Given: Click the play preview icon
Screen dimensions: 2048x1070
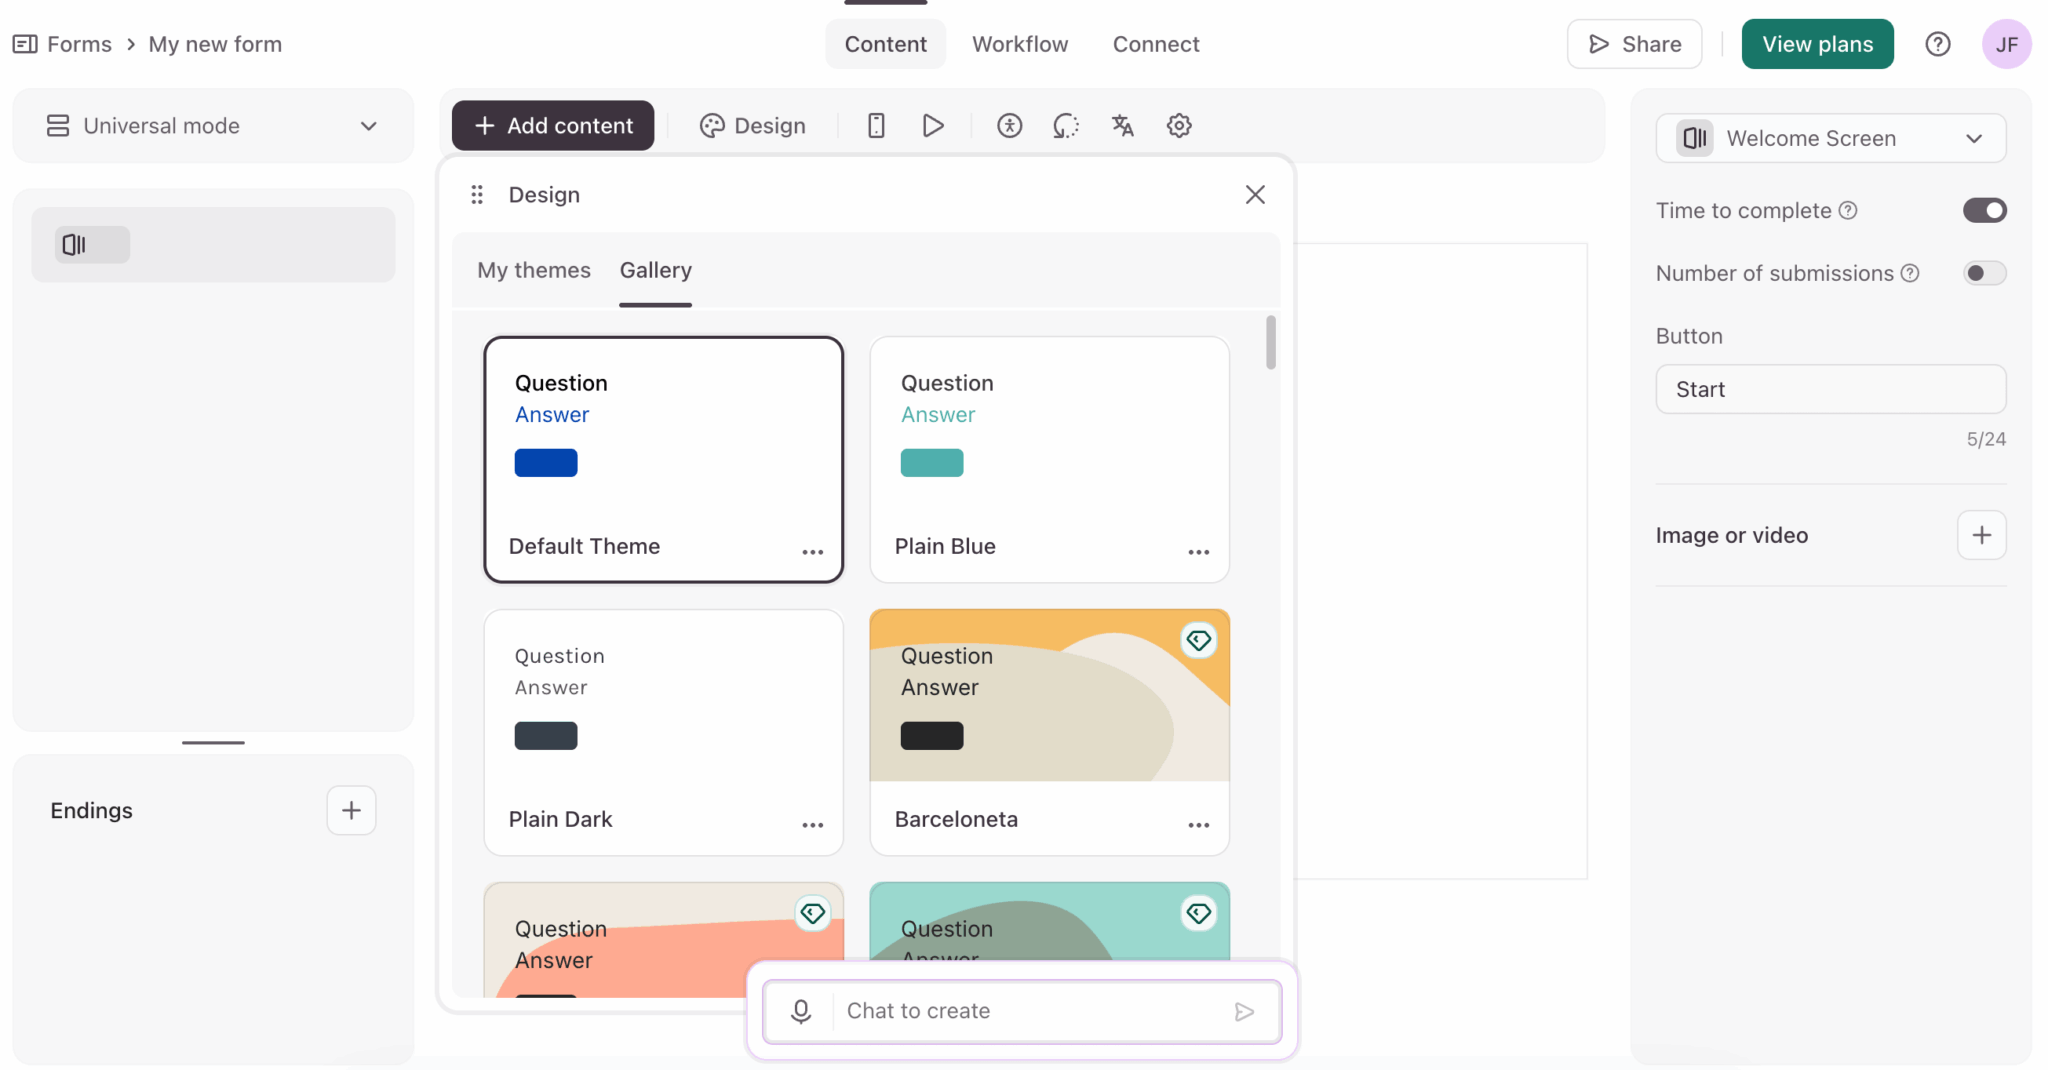Looking at the screenshot, I should (932, 126).
